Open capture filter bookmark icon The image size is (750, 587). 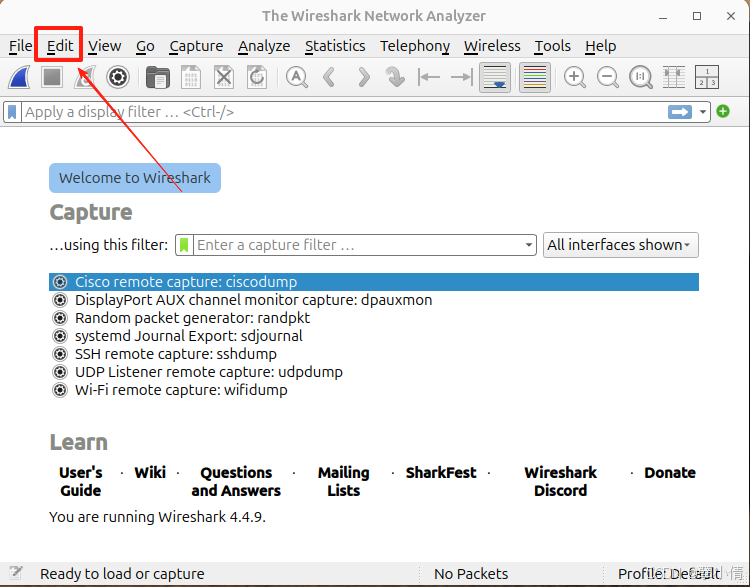[184, 245]
